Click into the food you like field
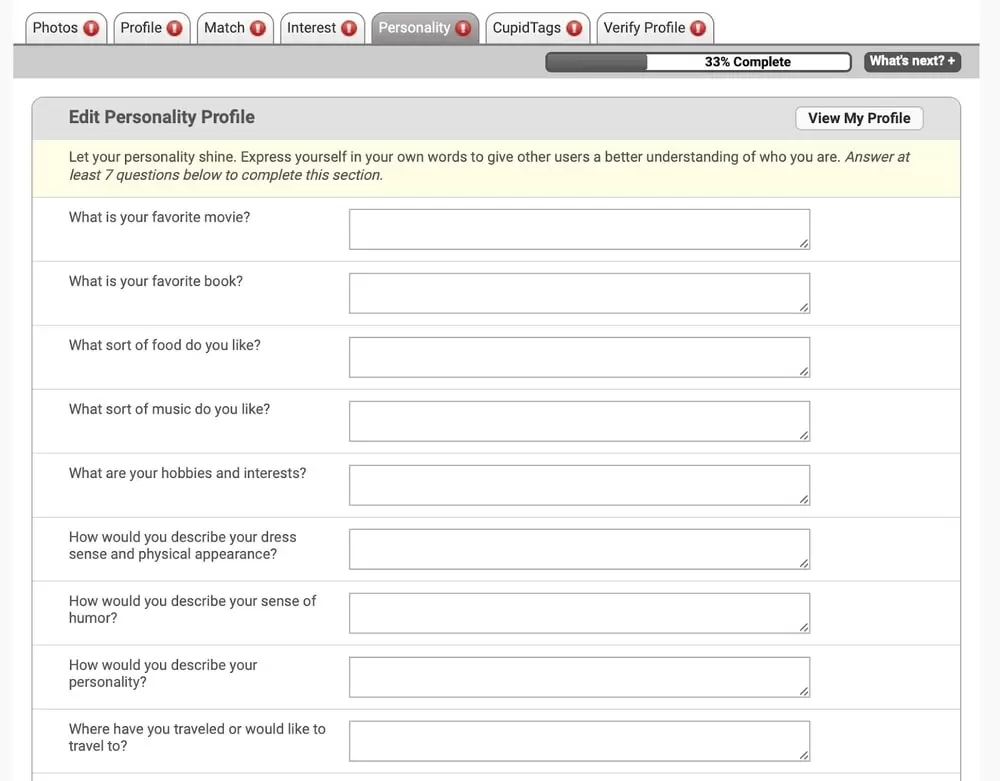 click(x=579, y=358)
